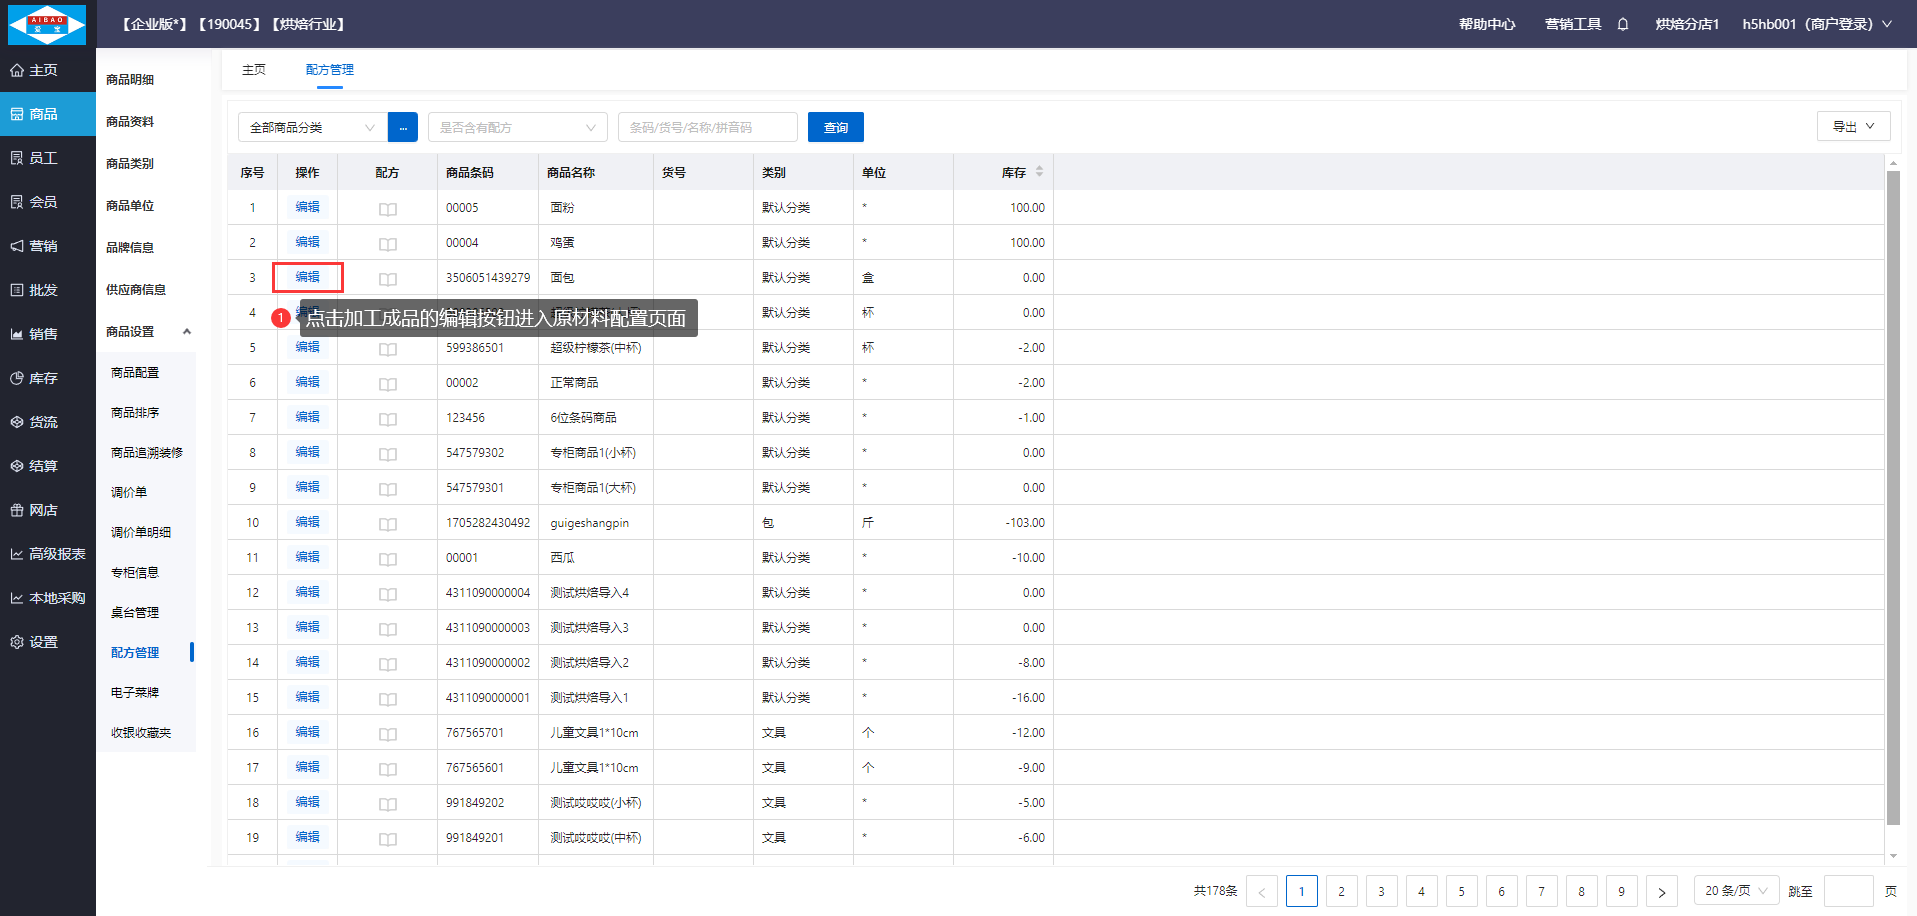Image resolution: width=1917 pixels, height=916 pixels.
Task: Go to next page arrow in pagination
Action: point(1661,891)
